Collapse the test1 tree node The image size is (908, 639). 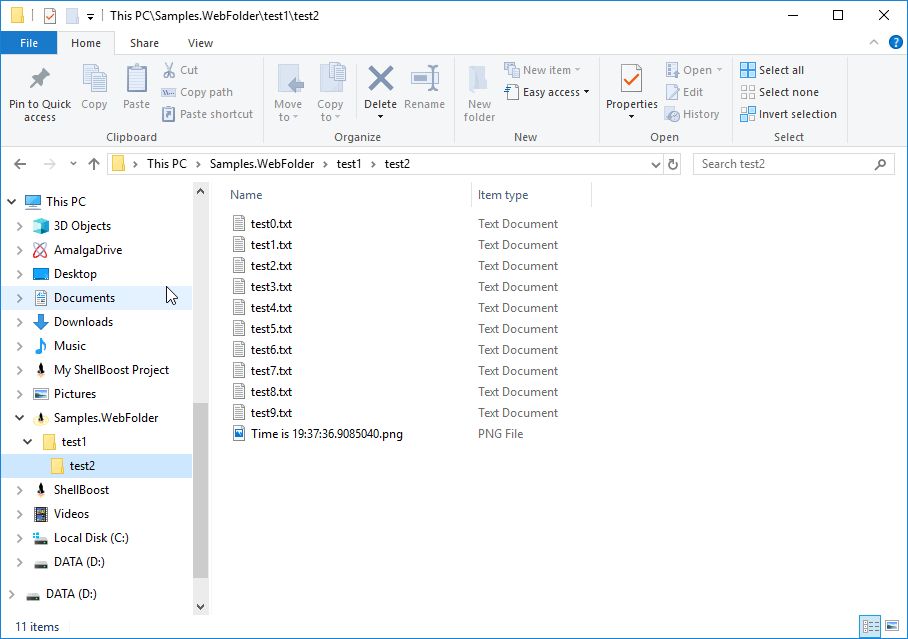coord(27,441)
